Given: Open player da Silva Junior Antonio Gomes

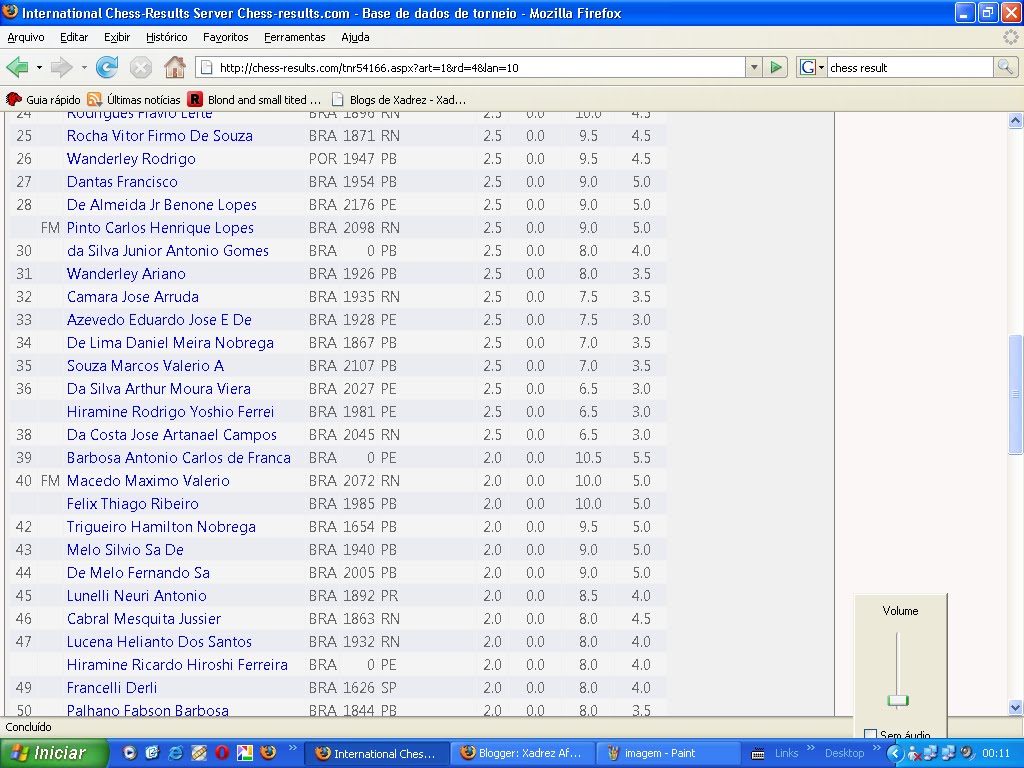Looking at the screenshot, I should point(168,251).
